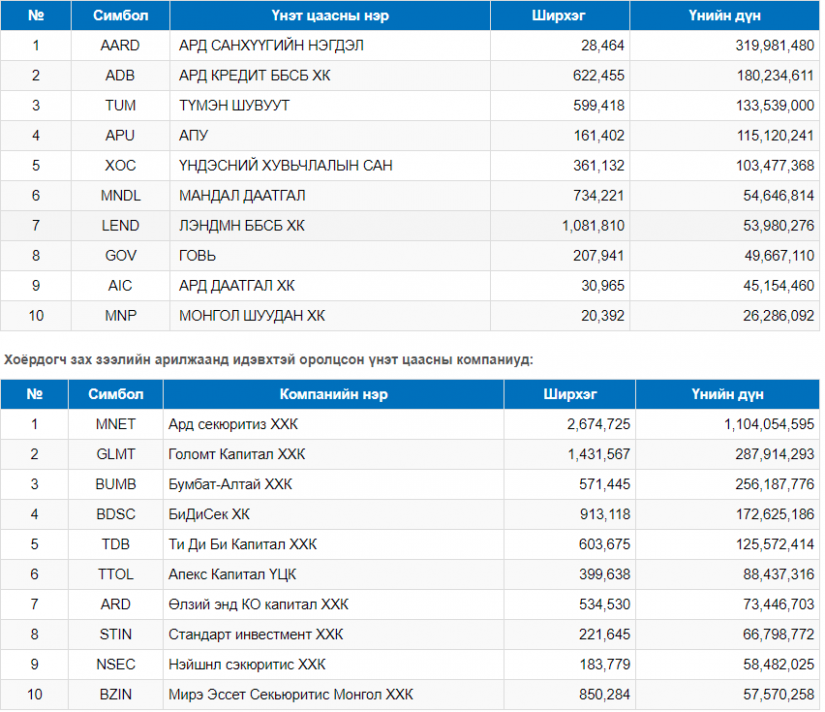Click second table's Ширхэг header

click(570, 394)
